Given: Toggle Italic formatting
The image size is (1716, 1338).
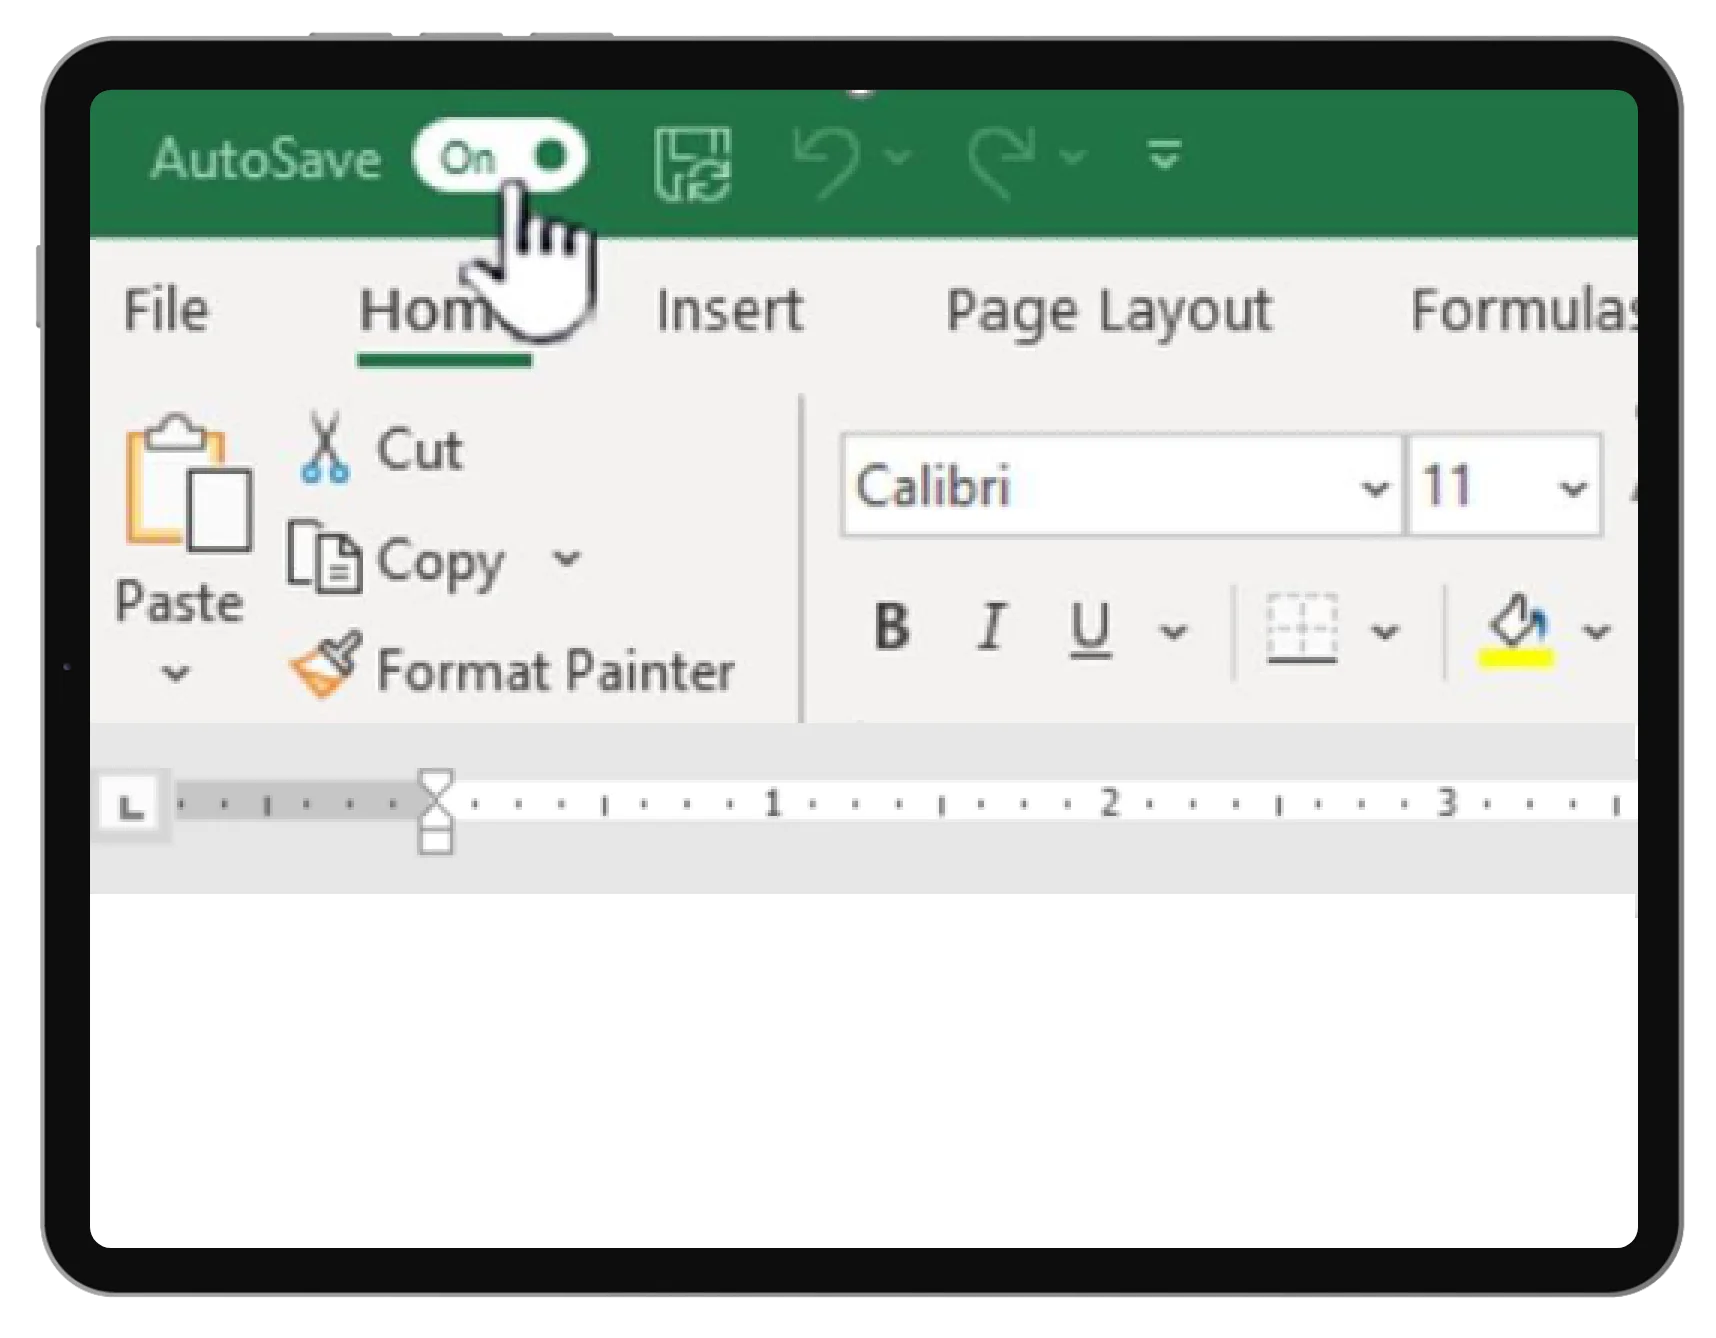Looking at the screenshot, I should click(x=992, y=629).
